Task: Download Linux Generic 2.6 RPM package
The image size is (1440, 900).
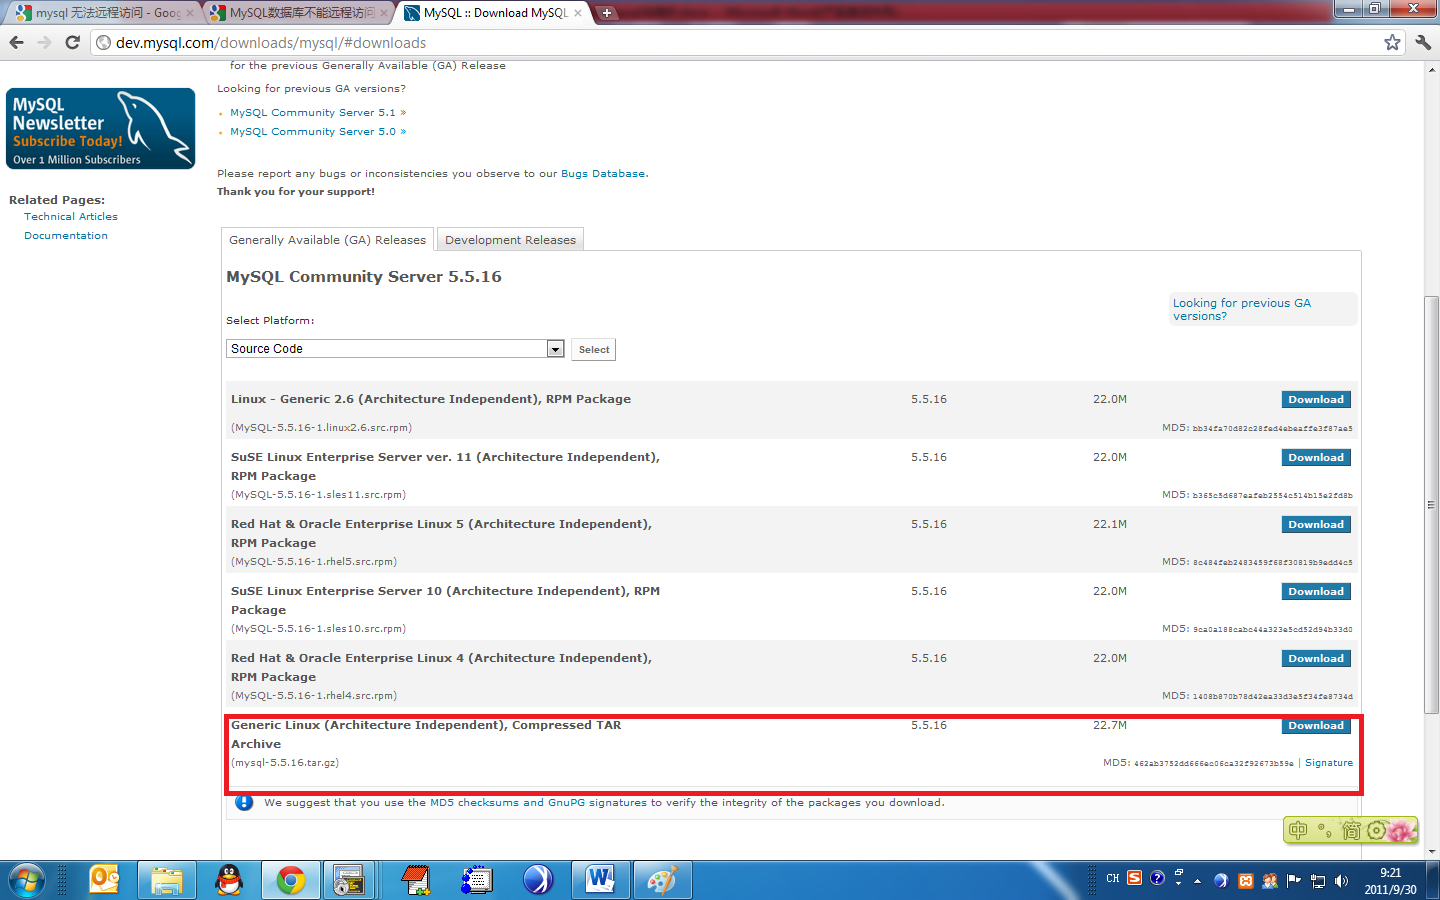Action: point(1316,399)
